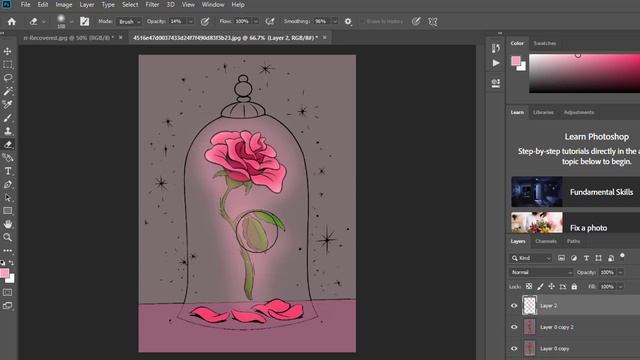Filter layers by type layers icon
The height and width of the screenshot is (360, 640).
586,258
